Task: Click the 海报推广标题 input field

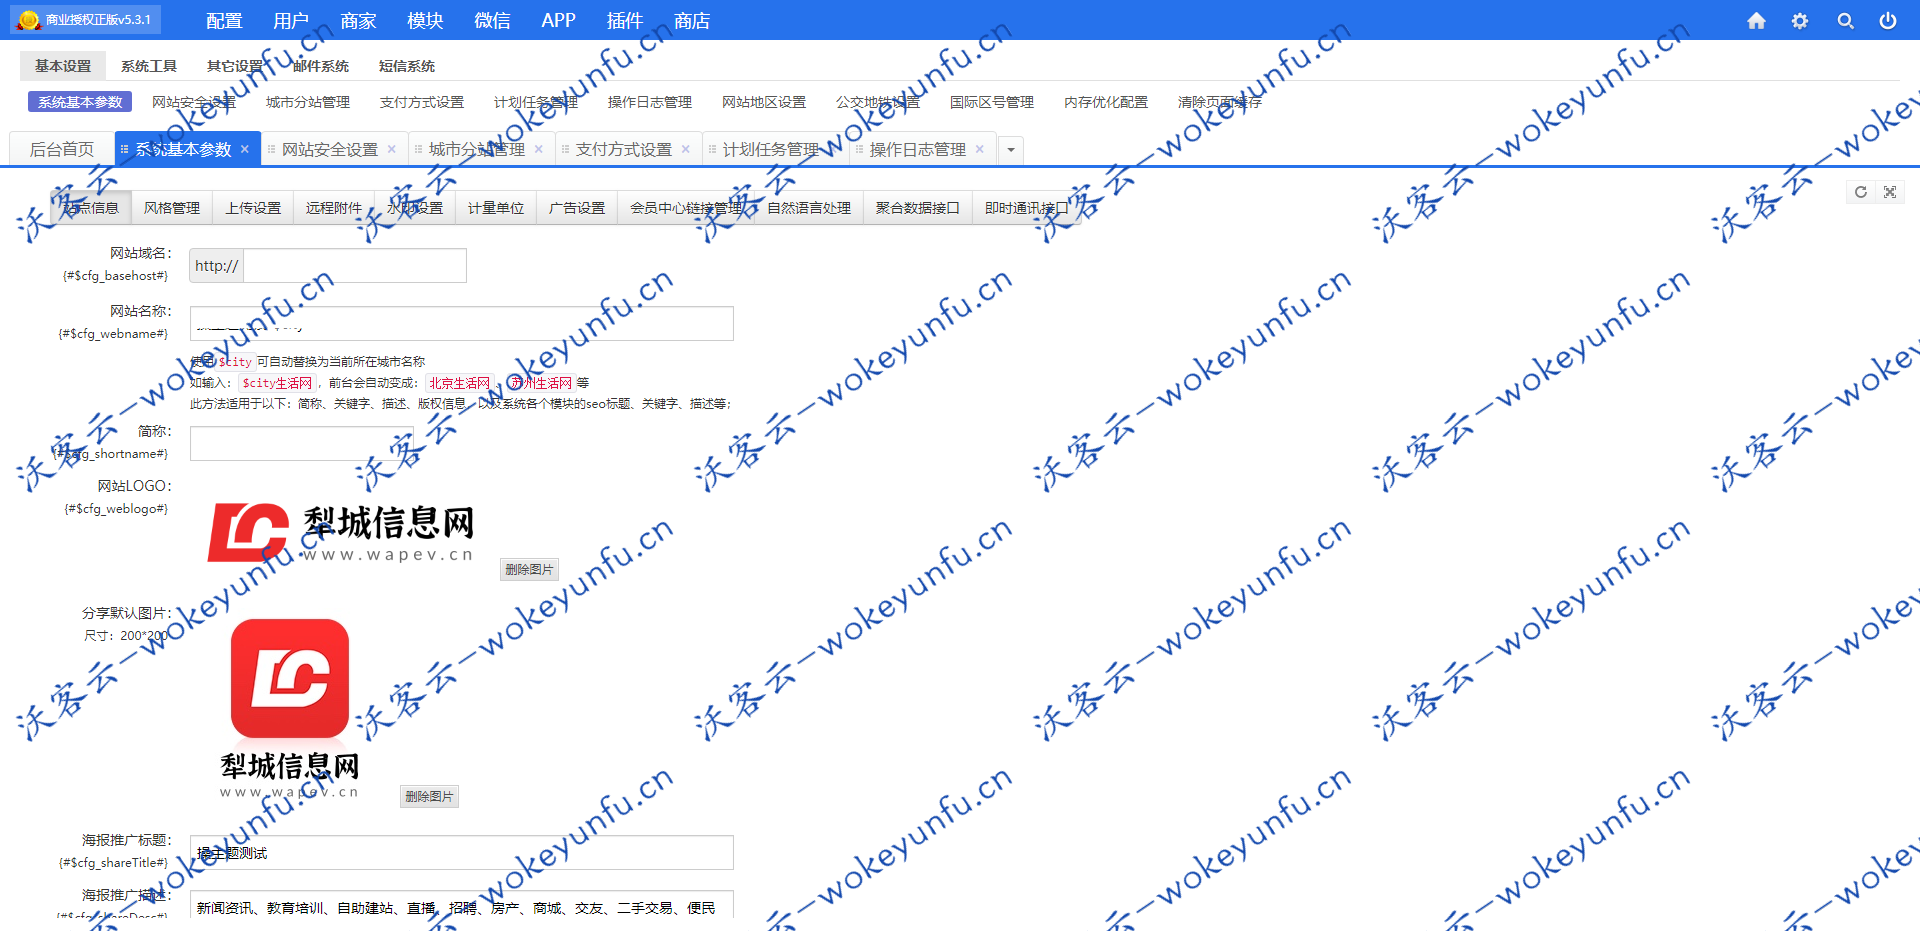Action: (462, 853)
